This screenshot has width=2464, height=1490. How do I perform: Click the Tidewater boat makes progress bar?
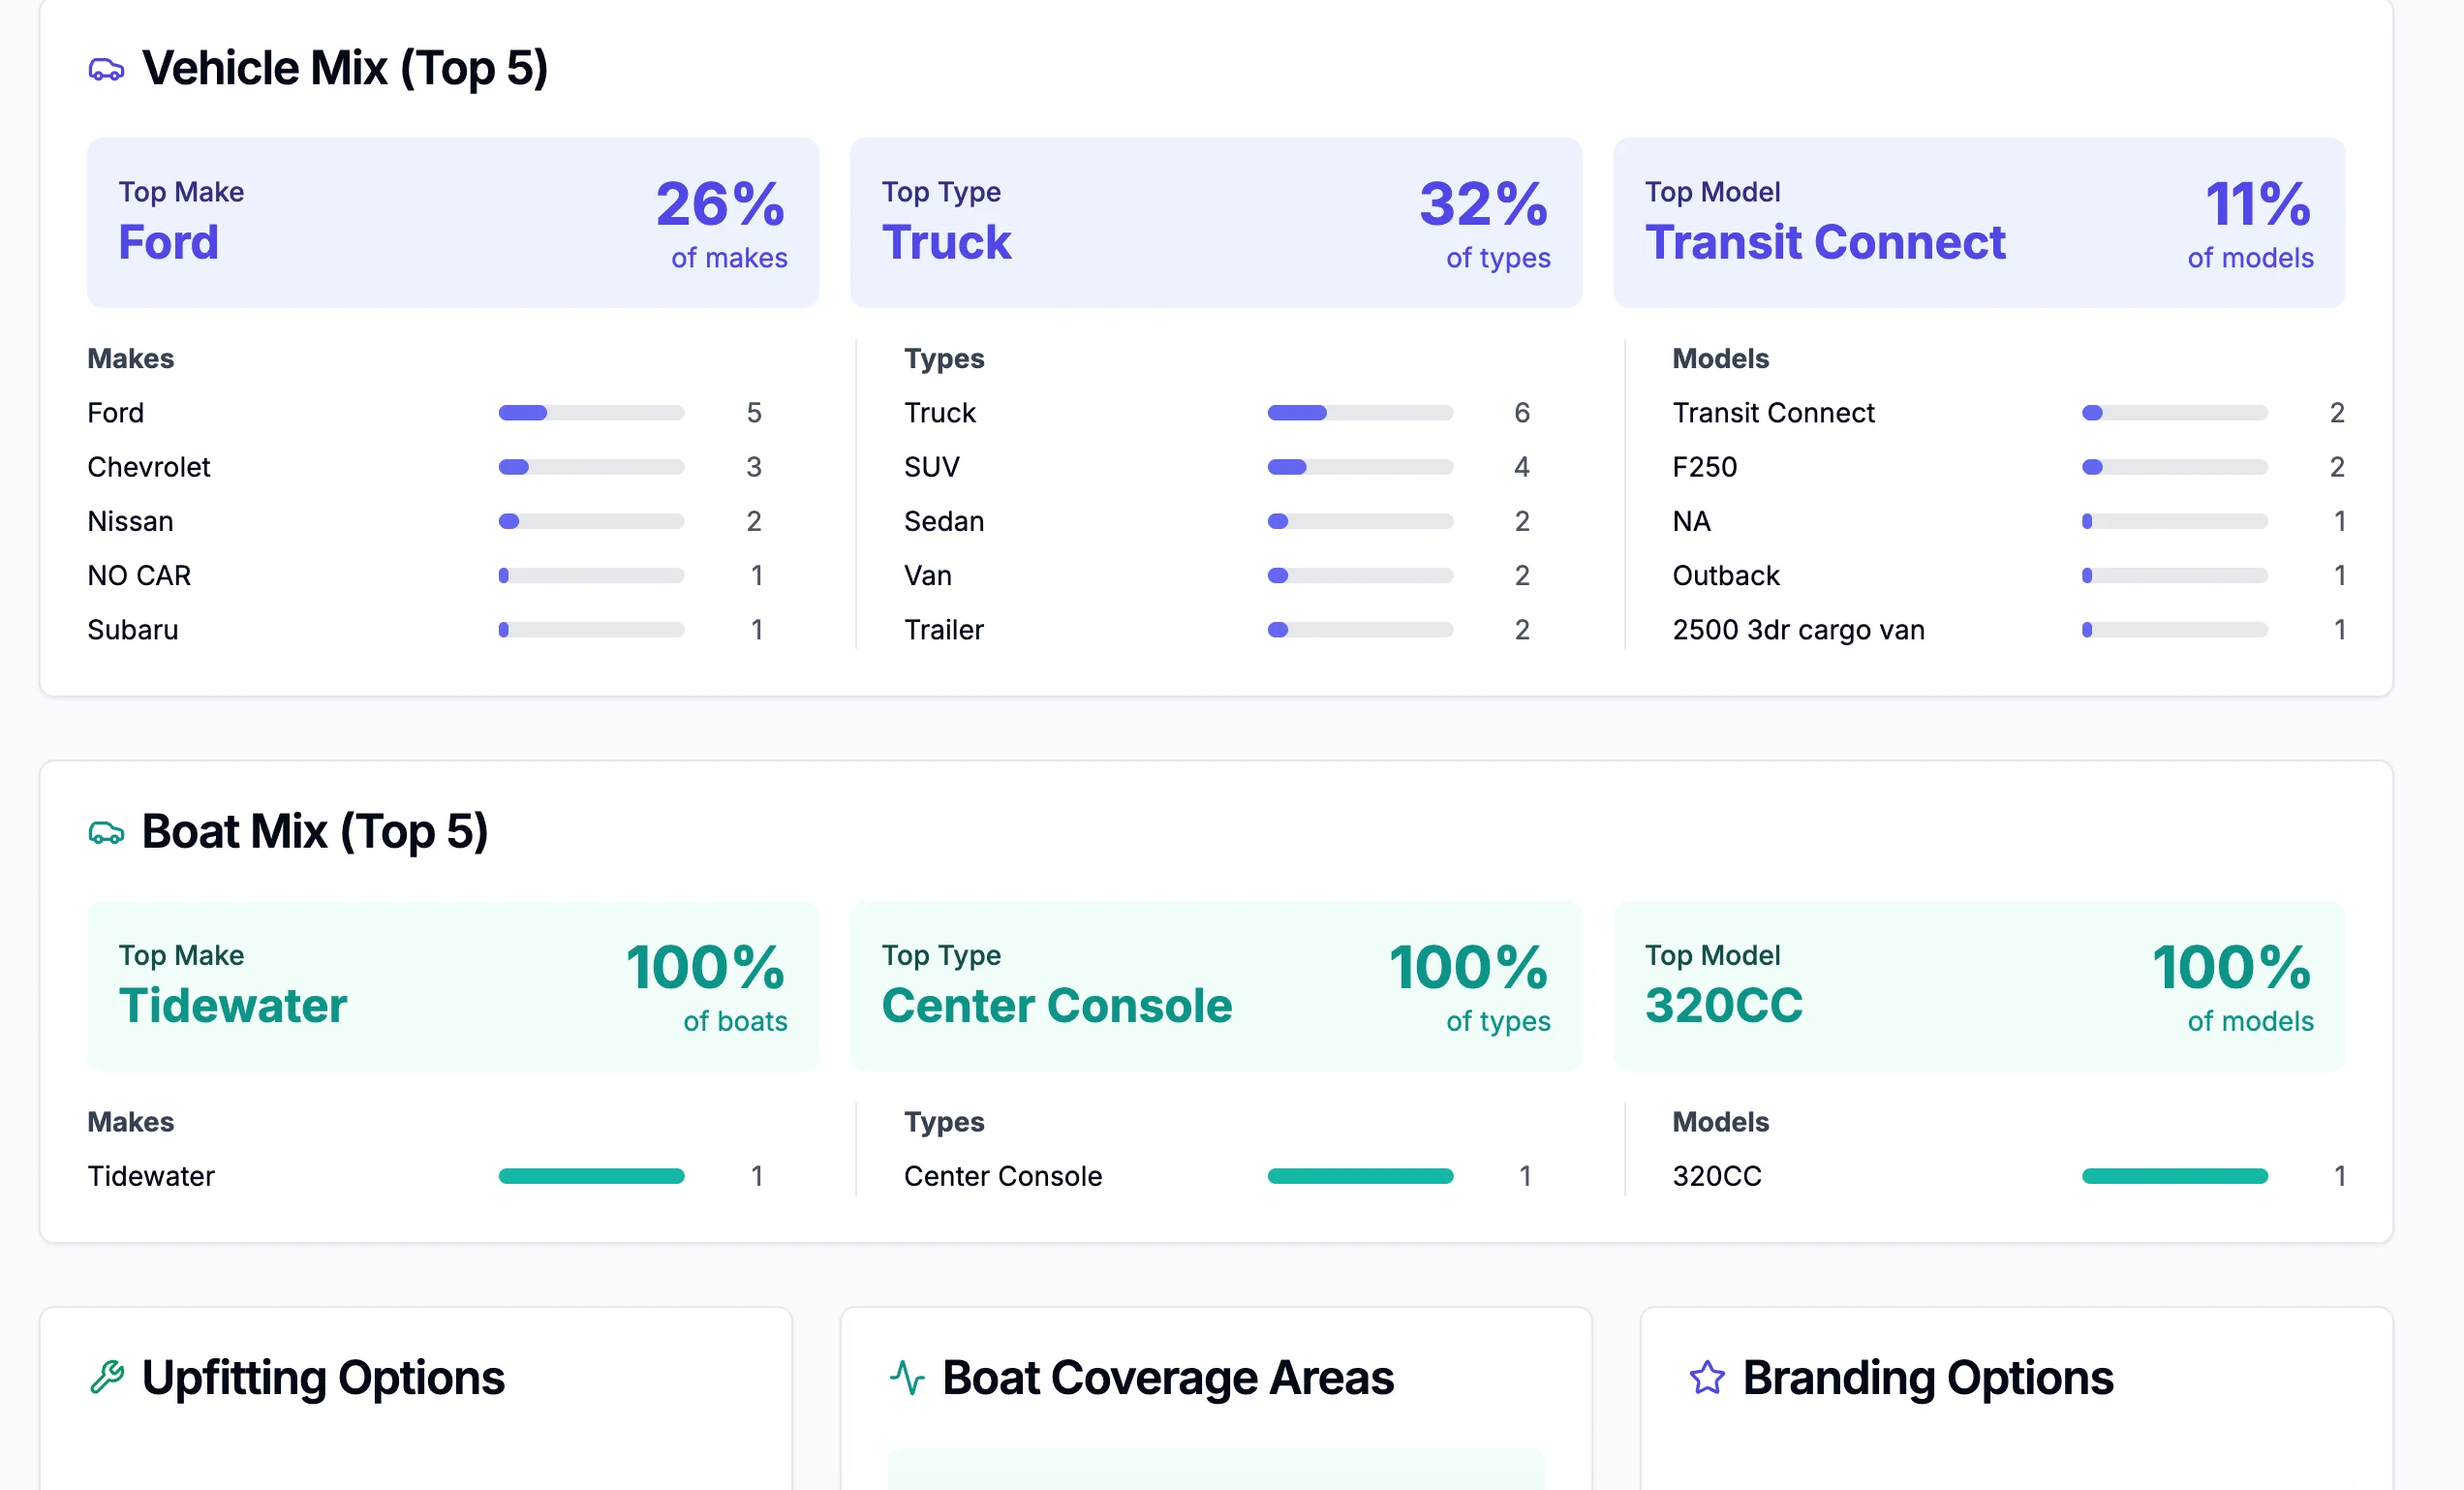click(x=591, y=1176)
